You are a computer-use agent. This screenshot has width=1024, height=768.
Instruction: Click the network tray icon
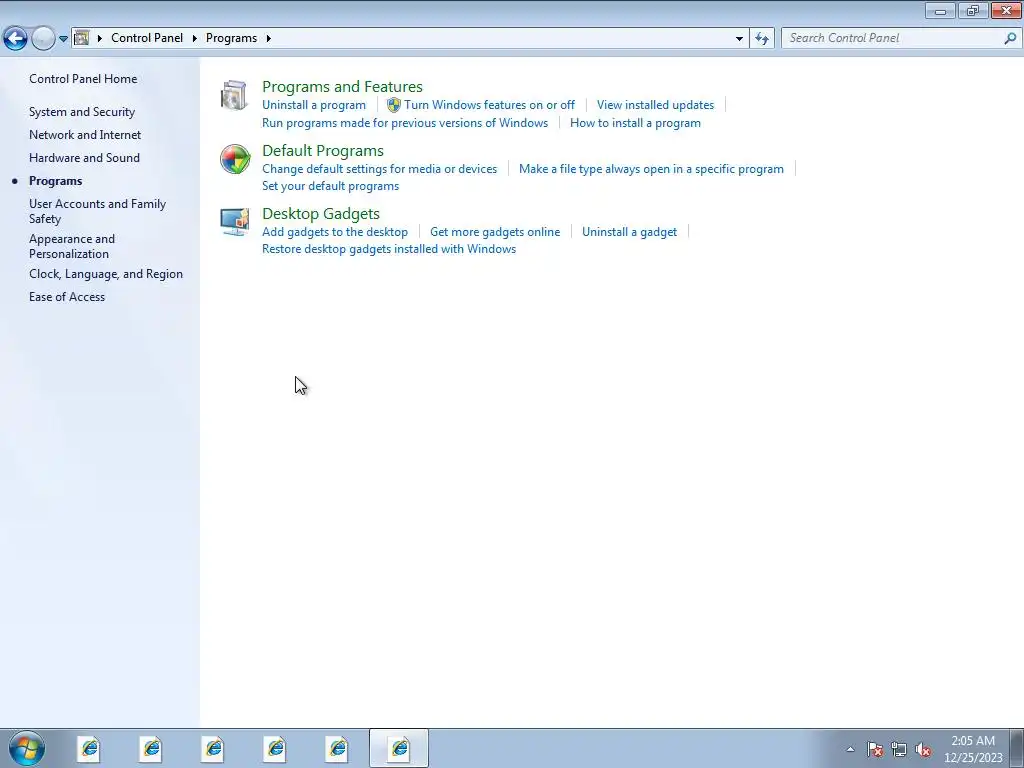click(899, 749)
